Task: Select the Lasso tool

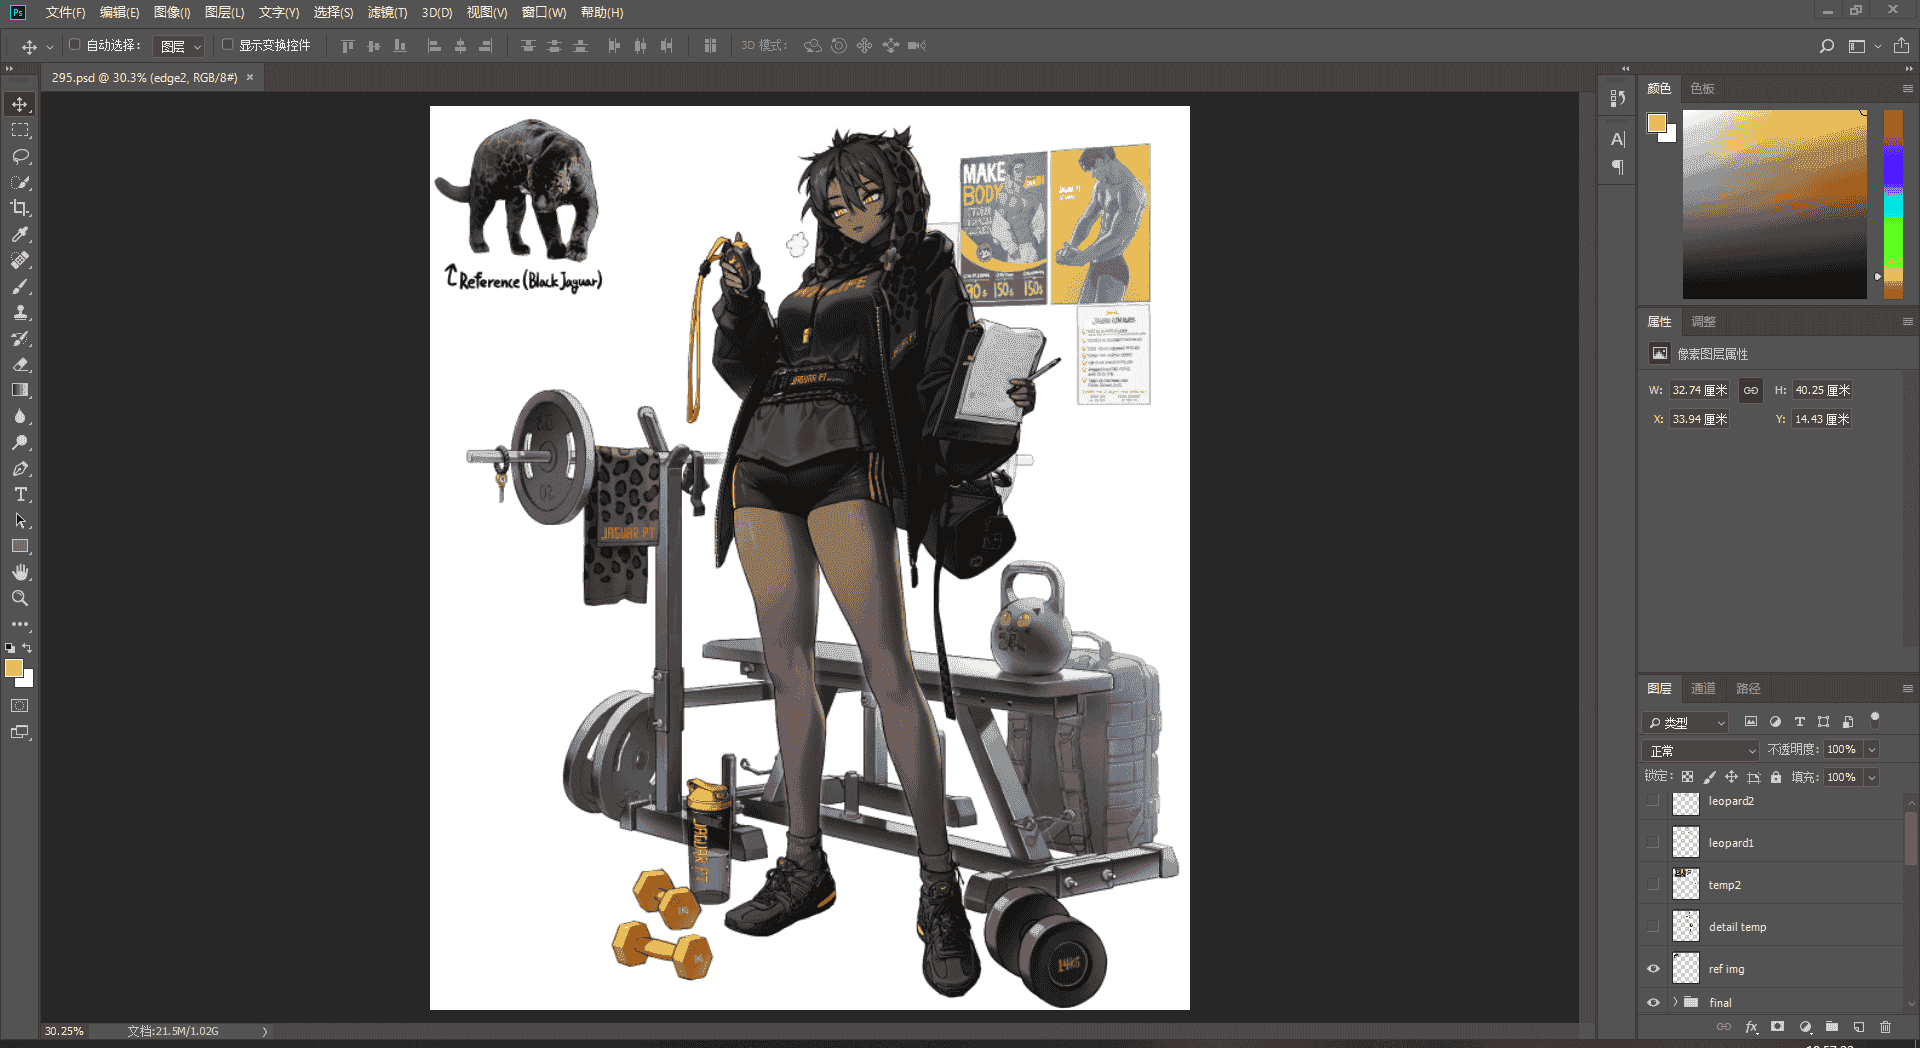Action: tap(20, 156)
